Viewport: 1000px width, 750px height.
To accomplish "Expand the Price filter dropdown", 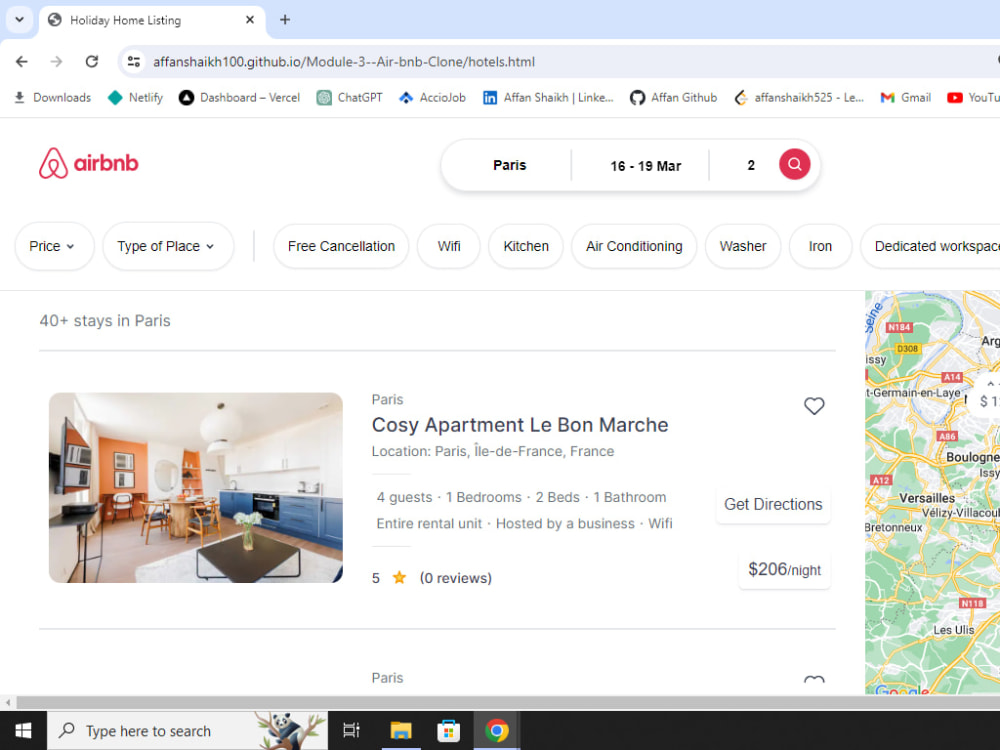I will [54, 246].
